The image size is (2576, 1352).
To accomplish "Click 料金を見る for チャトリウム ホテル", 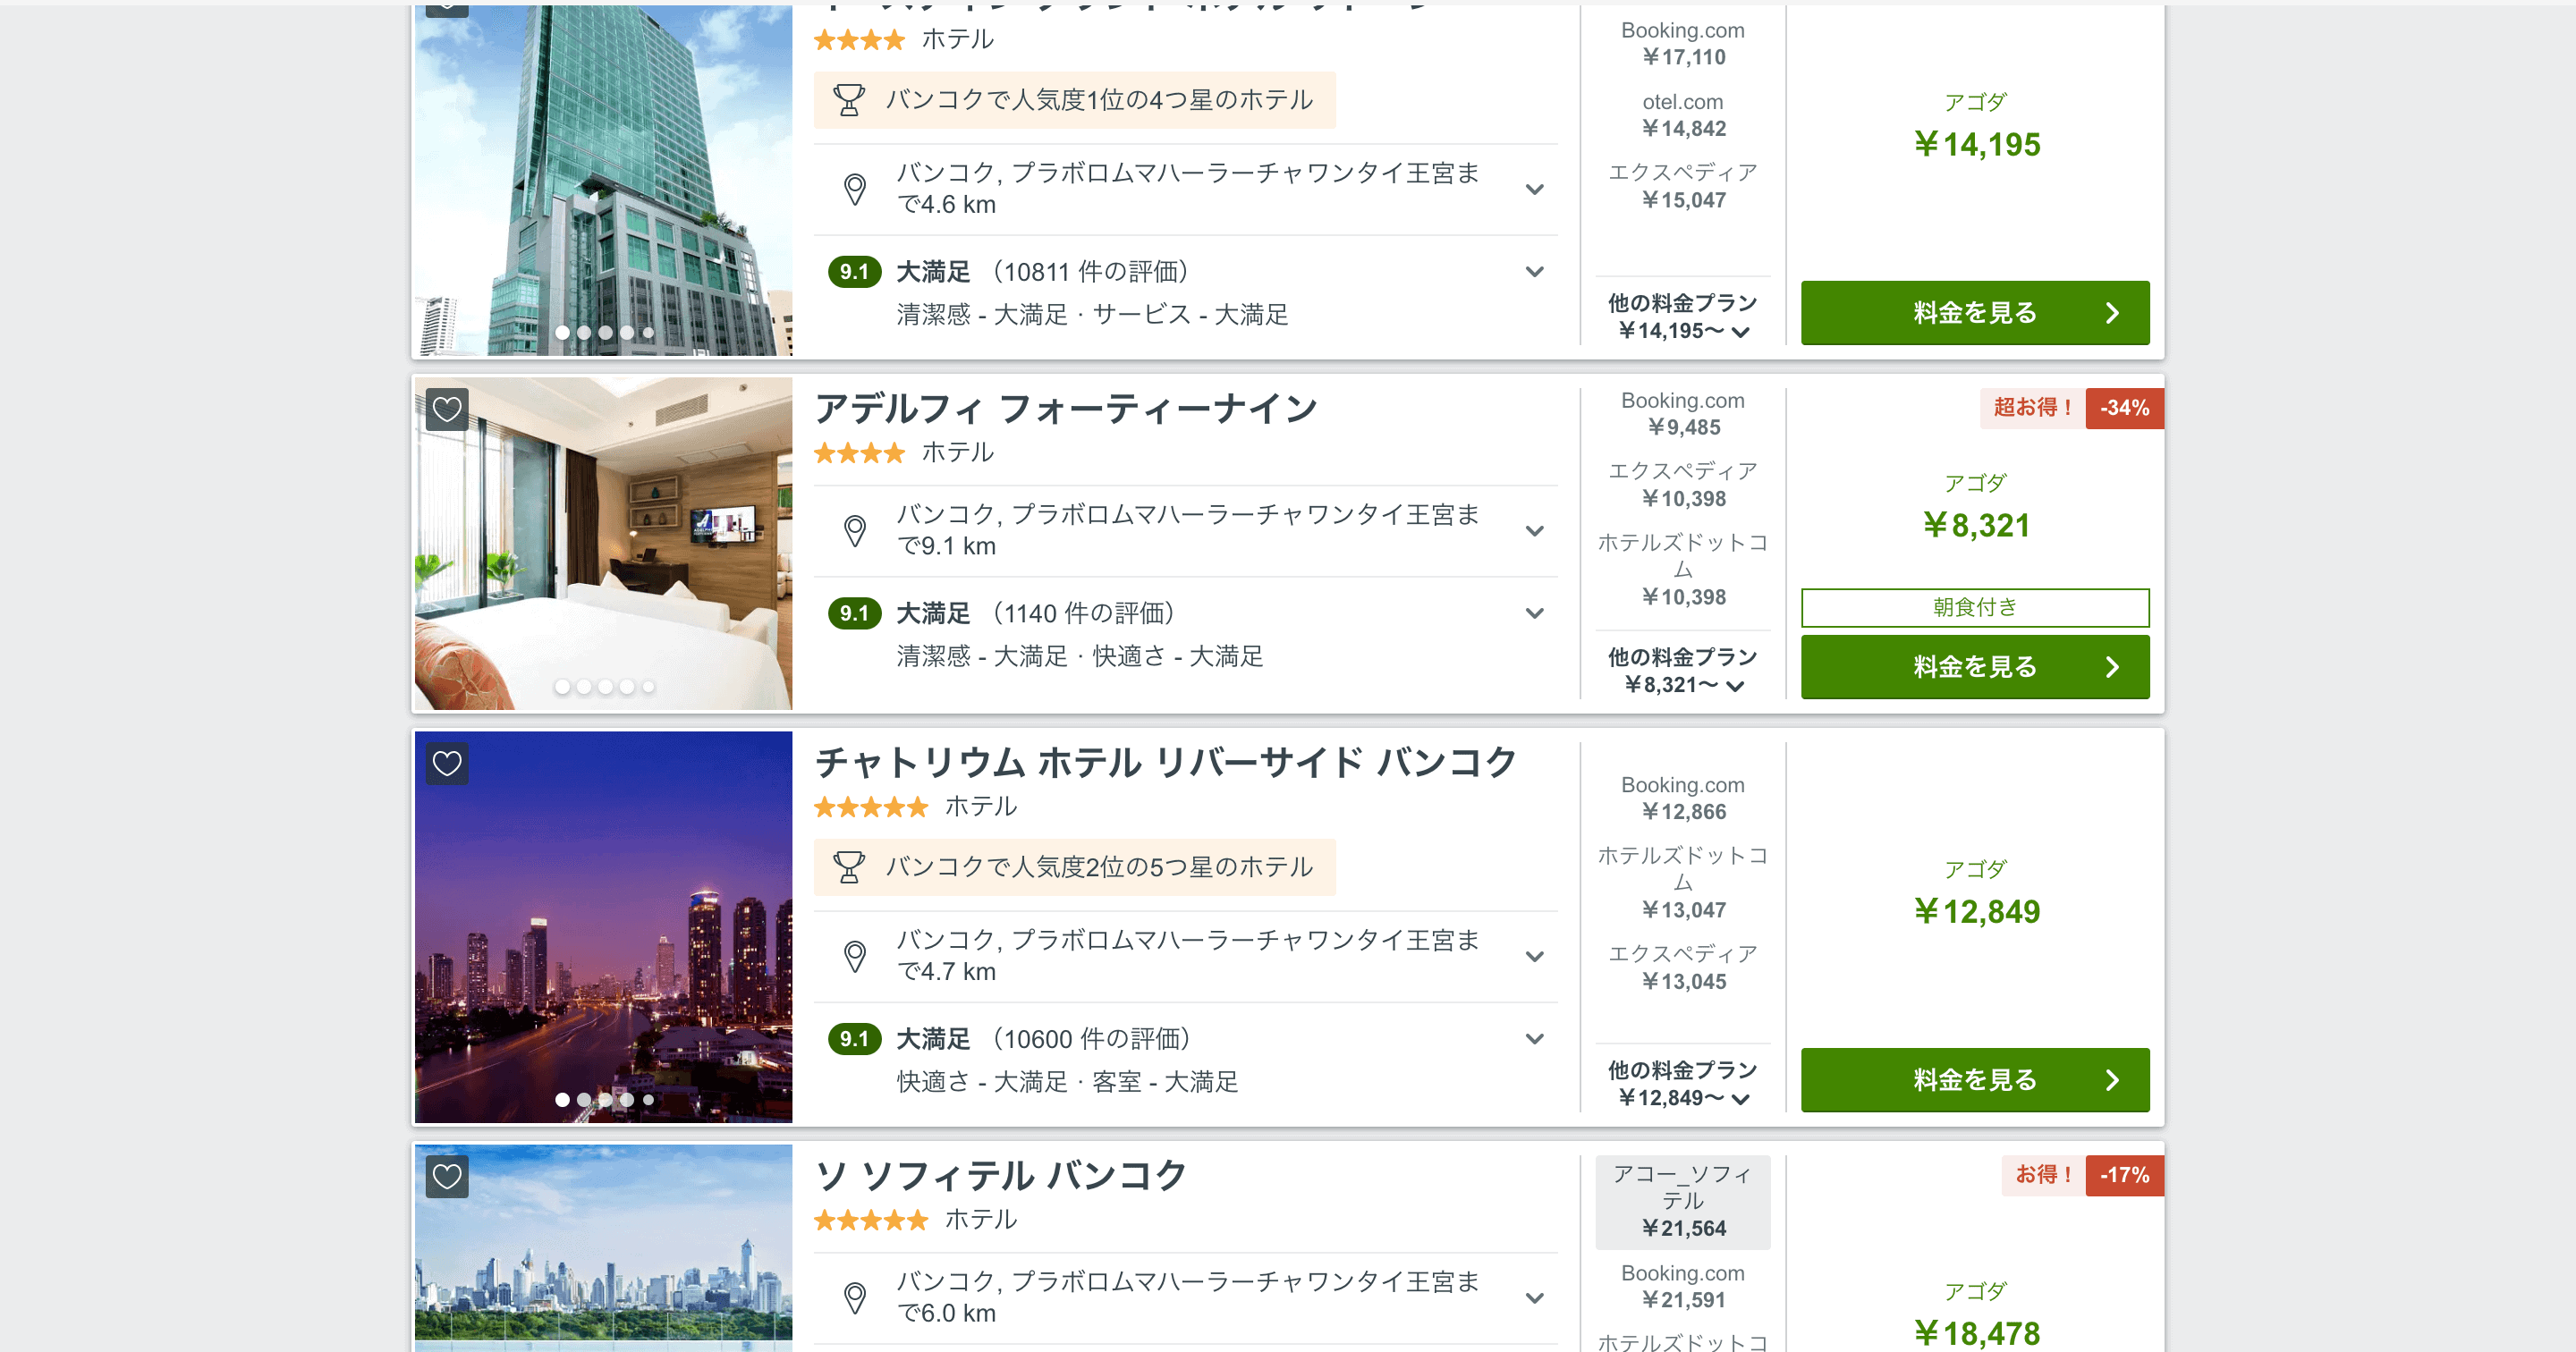I will [x=1974, y=1080].
